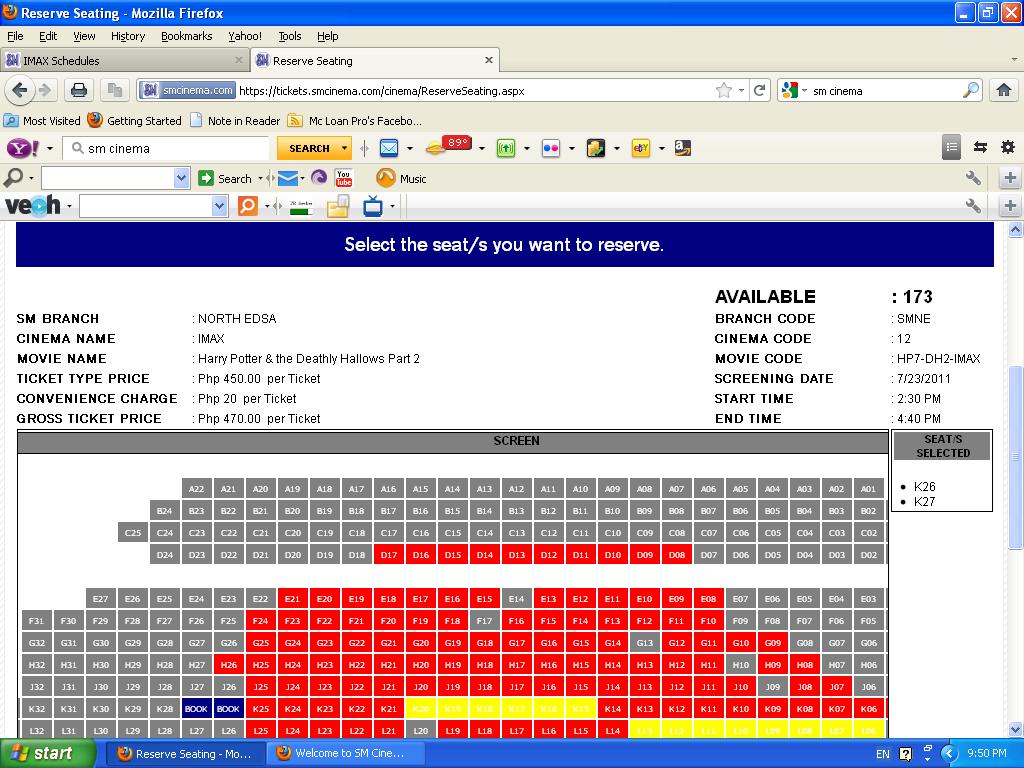The image size is (1024, 768).
Task: Click the Veoh orange search icon
Action: point(248,206)
